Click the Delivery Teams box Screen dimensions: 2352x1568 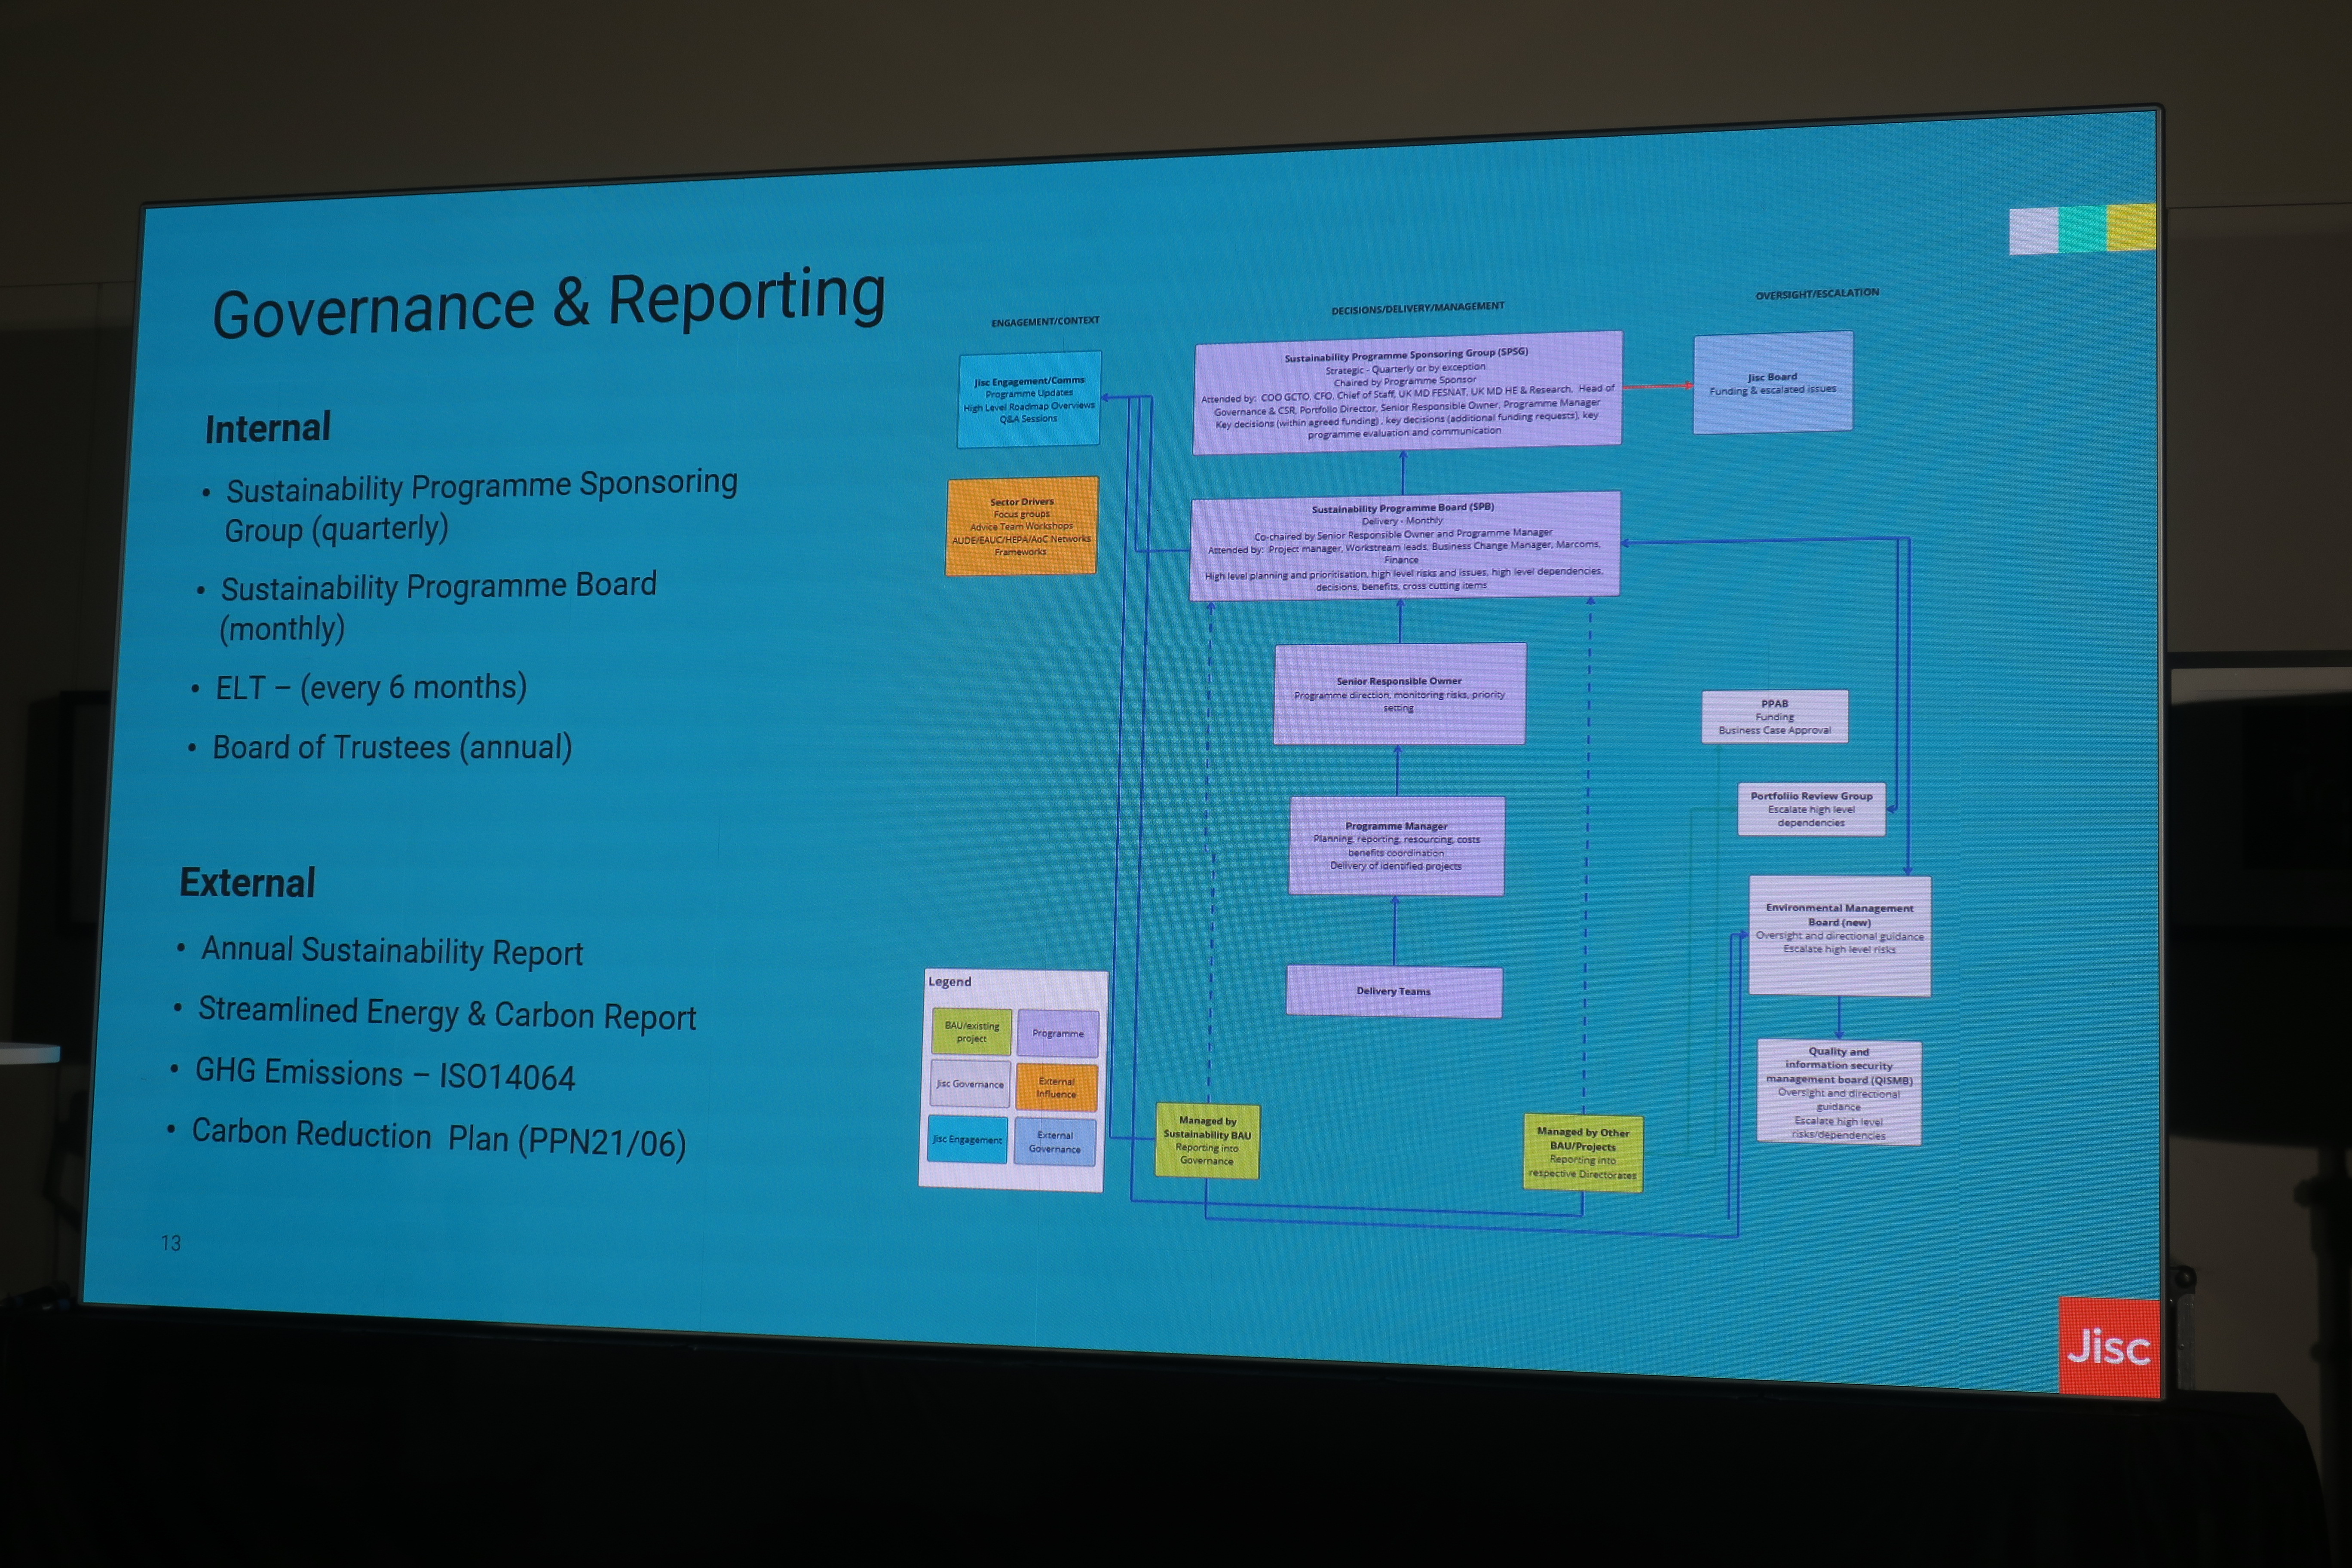tap(1393, 991)
